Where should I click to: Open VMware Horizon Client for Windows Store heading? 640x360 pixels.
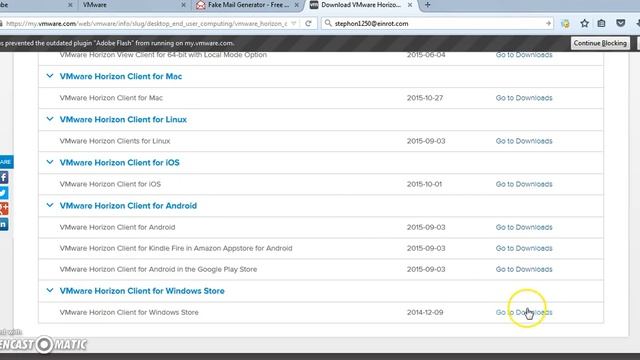point(142,291)
